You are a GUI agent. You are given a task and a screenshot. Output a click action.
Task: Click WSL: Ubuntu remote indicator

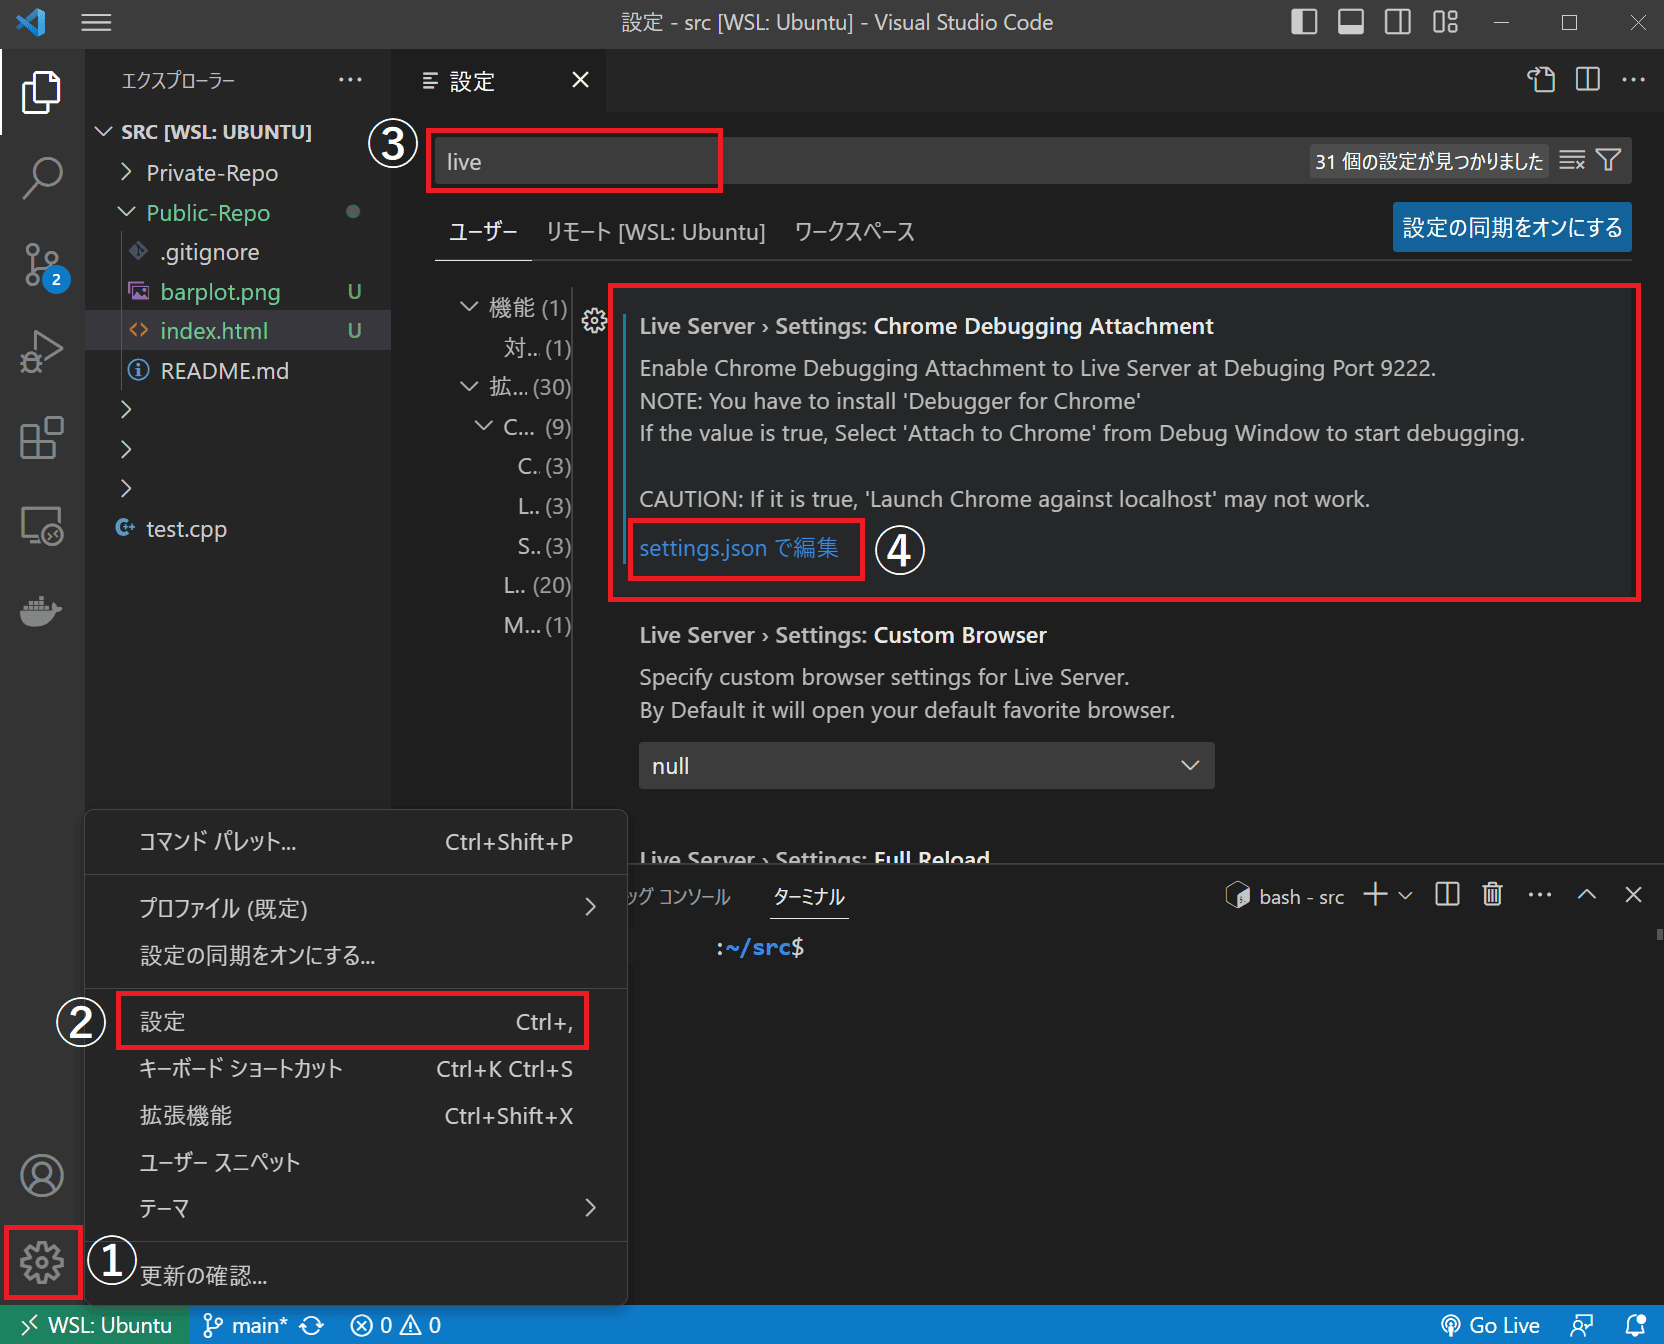[96, 1325]
